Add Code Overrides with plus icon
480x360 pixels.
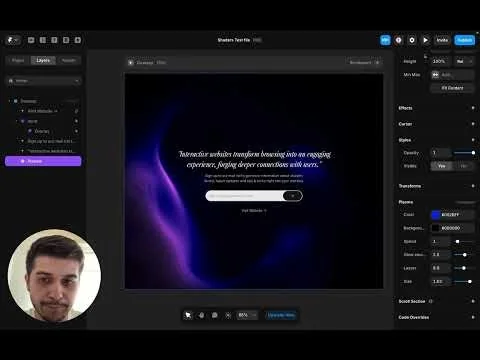[473, 317]
